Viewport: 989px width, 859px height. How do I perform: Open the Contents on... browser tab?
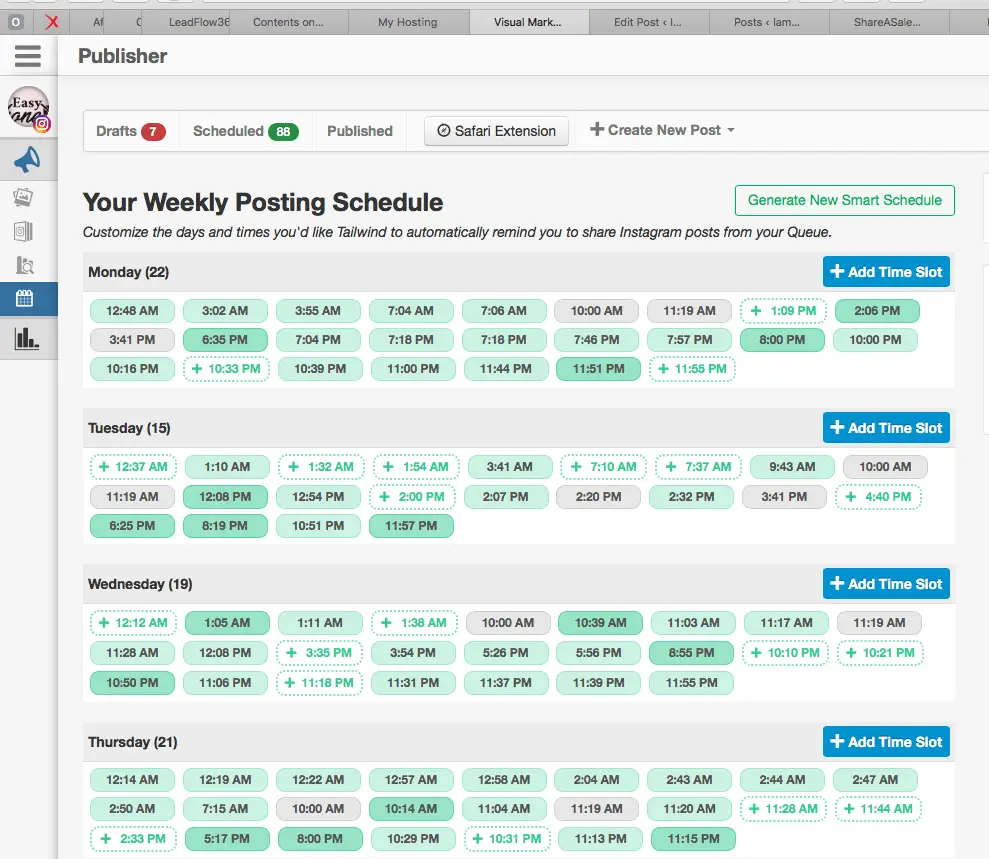288,22
